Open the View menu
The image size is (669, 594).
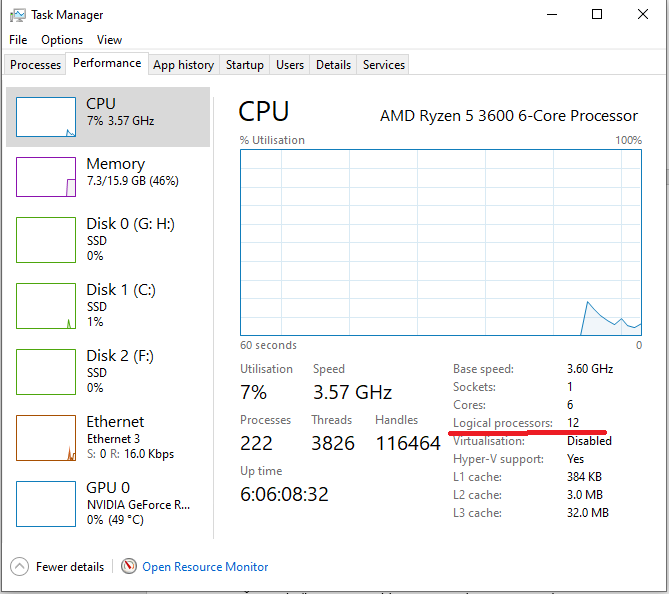[x=109, y=40]
